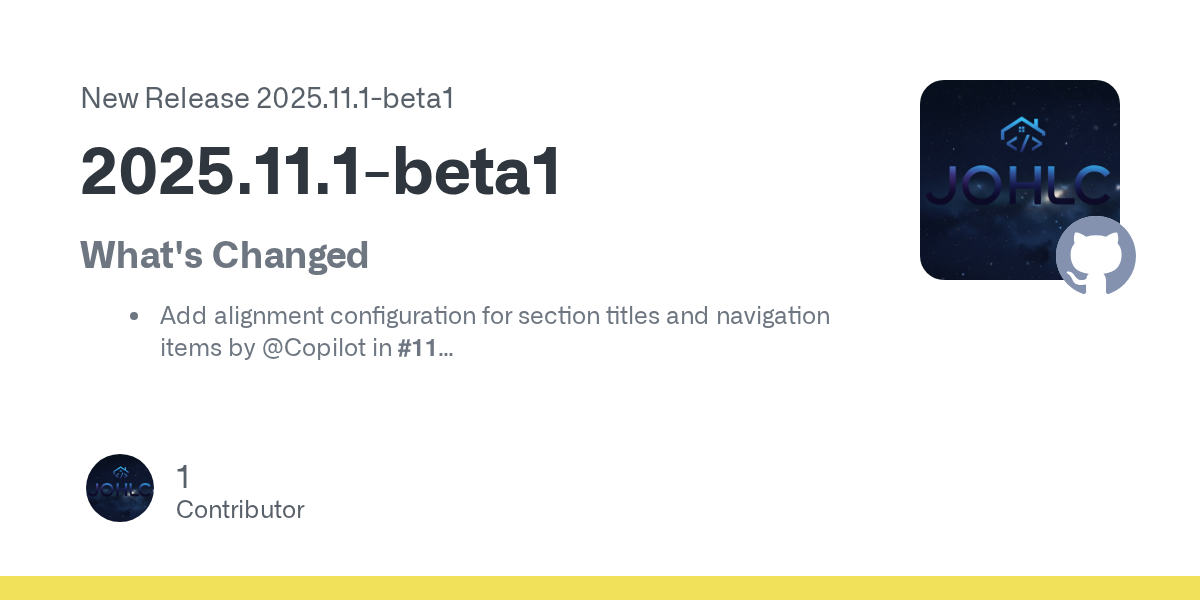The image size is (1200, 600).
Task: Click the GitHub Octocat logo
Action: 1096,255
